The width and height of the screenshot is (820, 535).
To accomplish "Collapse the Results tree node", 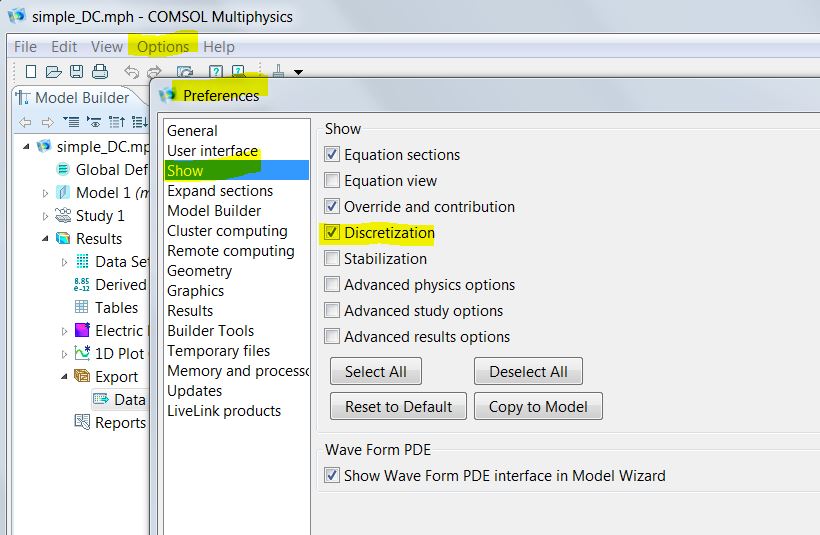I will [45, 239].
